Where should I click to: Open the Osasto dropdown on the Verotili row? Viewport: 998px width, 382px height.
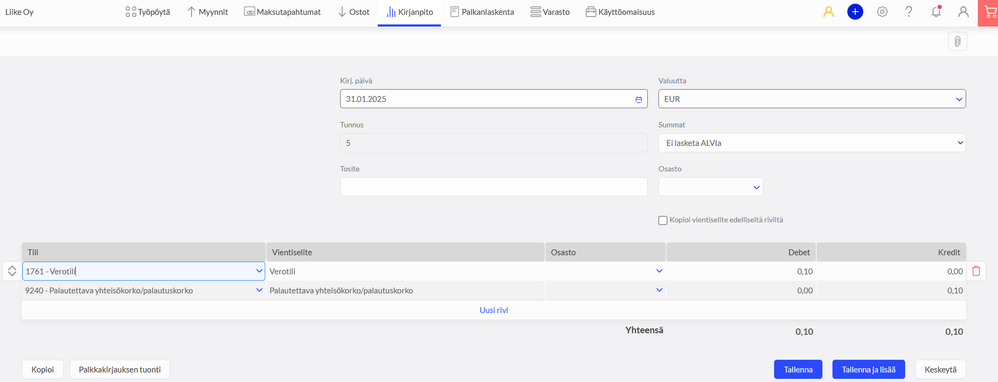click(x=659, y=271)
